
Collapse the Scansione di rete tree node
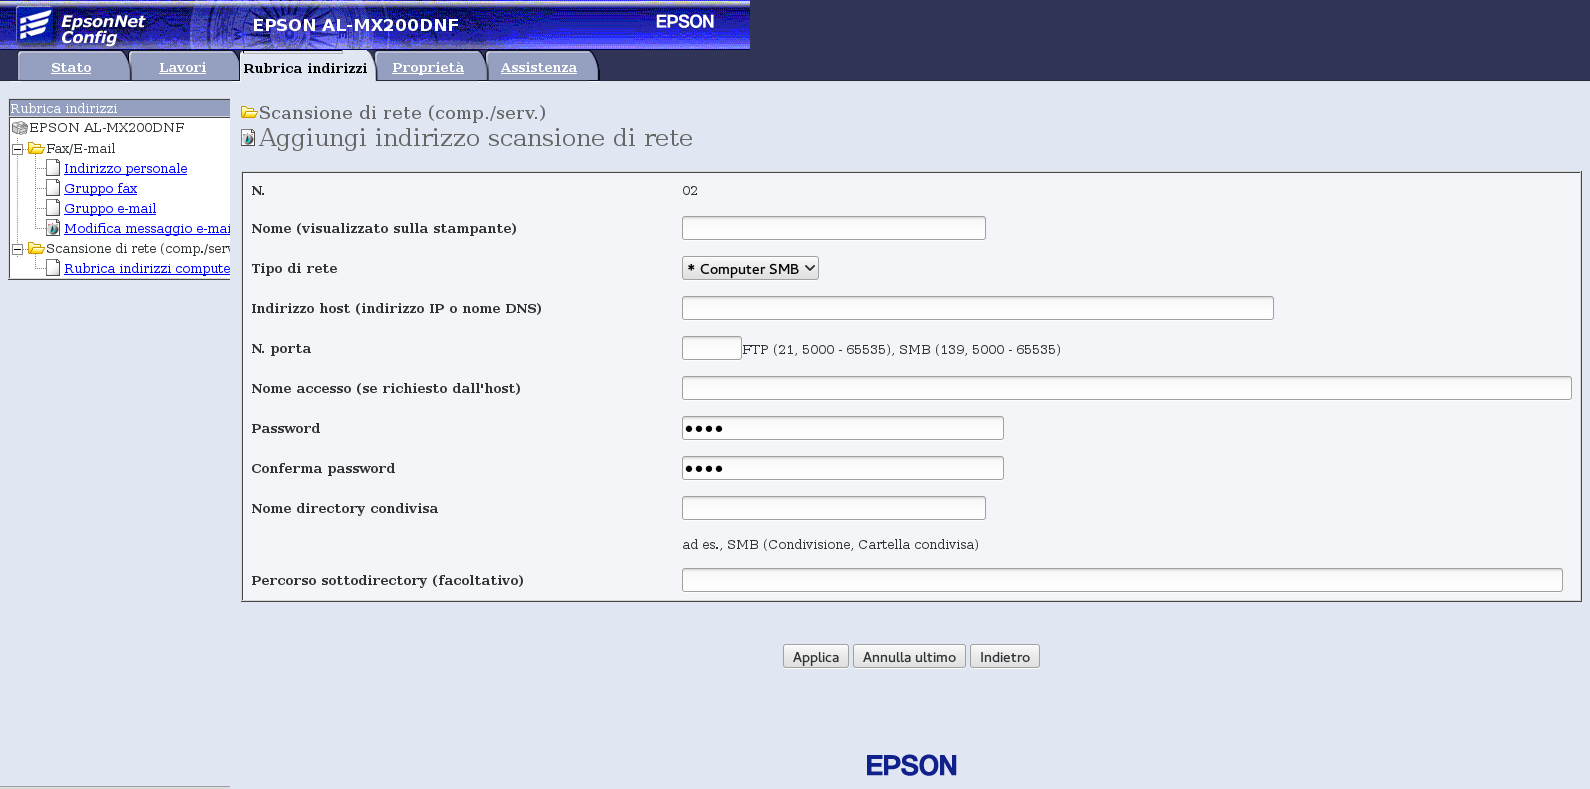coord(17,249)
